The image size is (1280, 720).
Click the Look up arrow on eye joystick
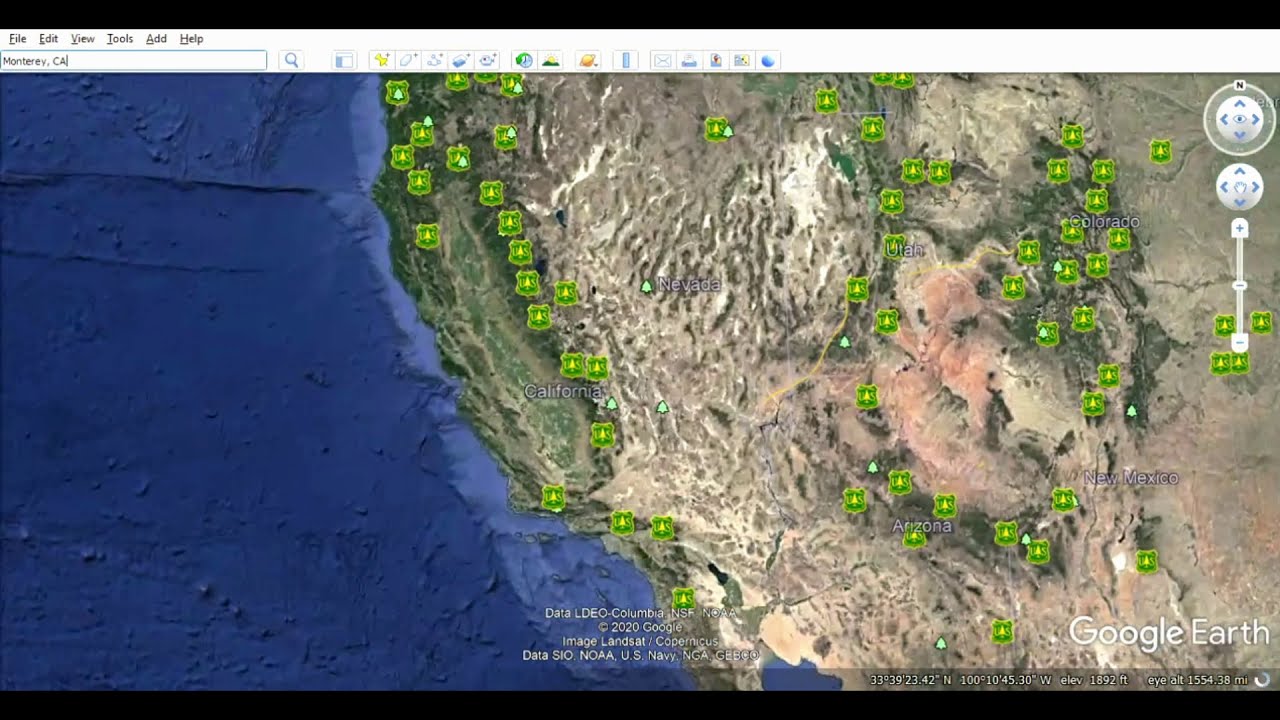tap(1240, 103)
